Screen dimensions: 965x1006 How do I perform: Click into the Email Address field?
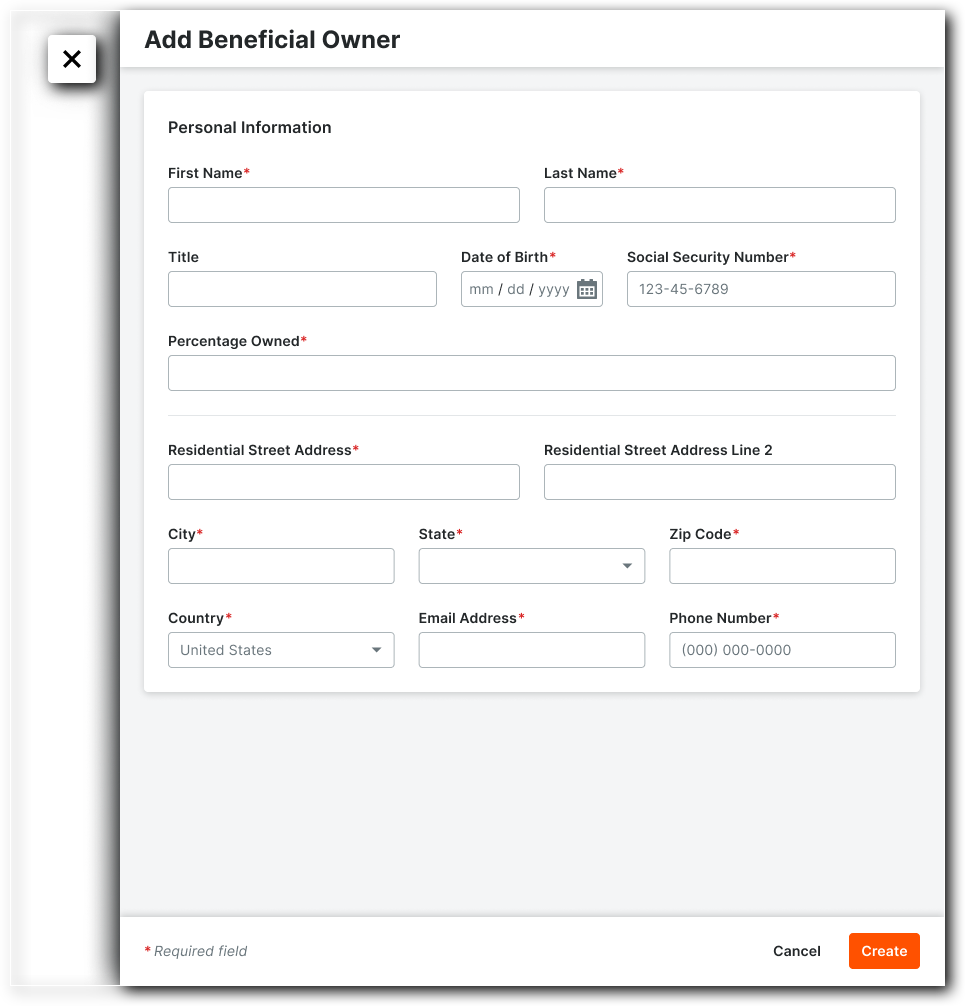[x=531, y=650]
